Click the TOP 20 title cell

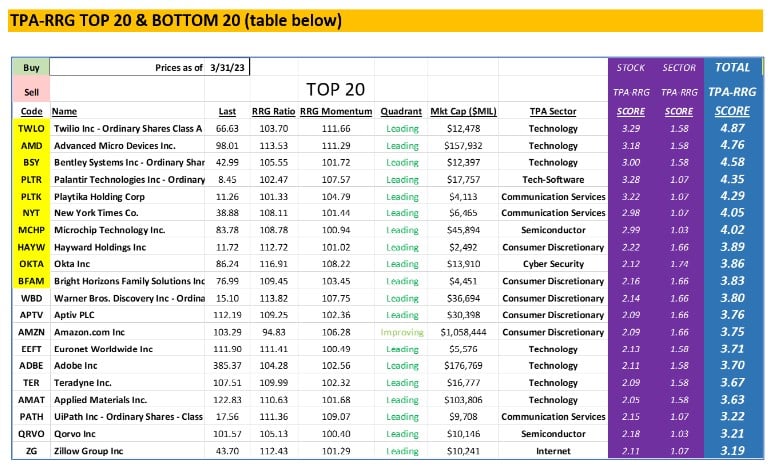[x=335, y=90]
